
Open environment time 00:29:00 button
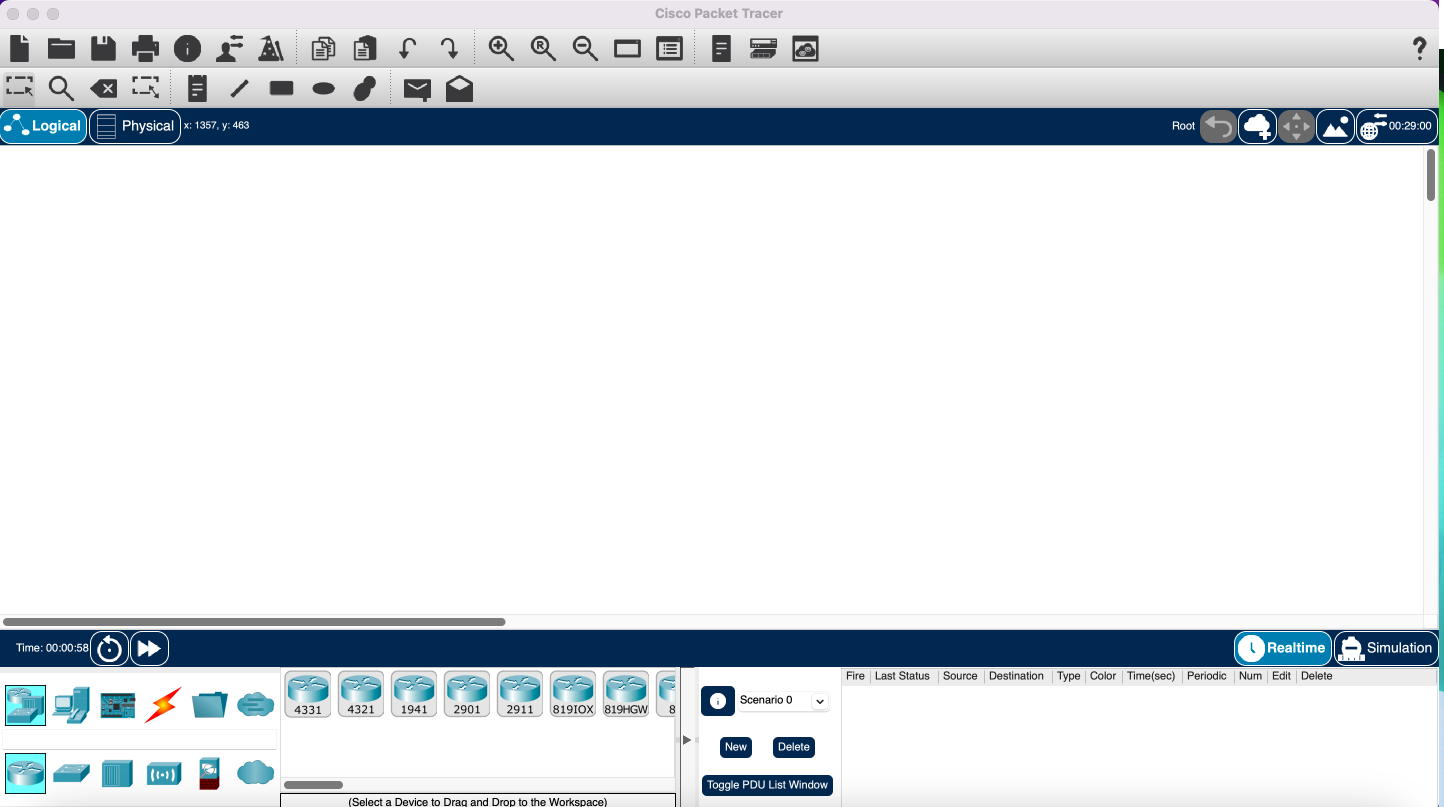[1397, 126]
